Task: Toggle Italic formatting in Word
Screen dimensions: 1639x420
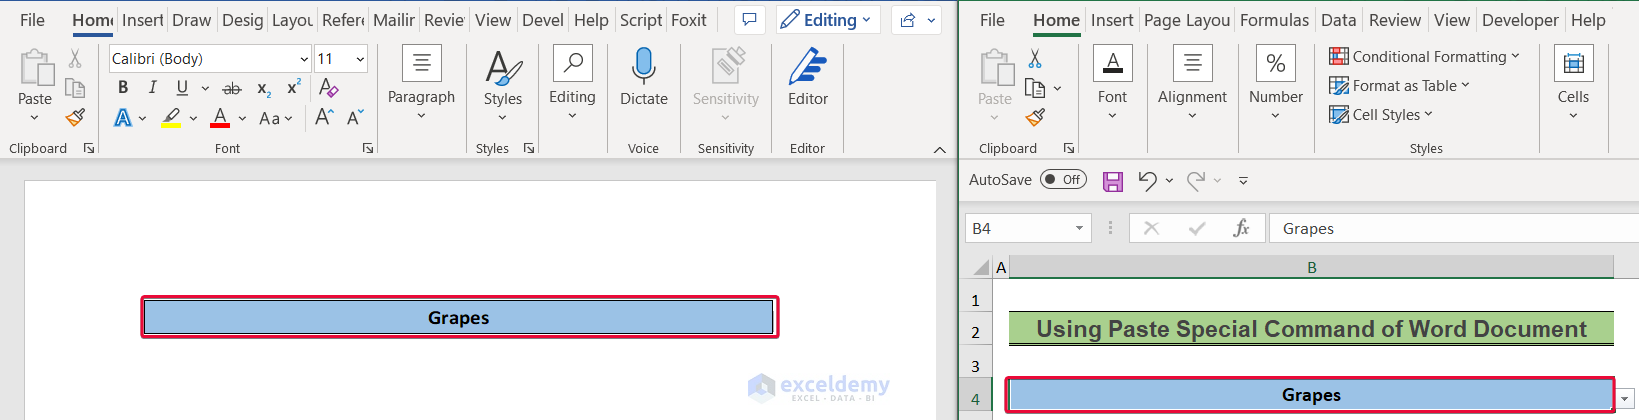Action: tap(152, 88)
